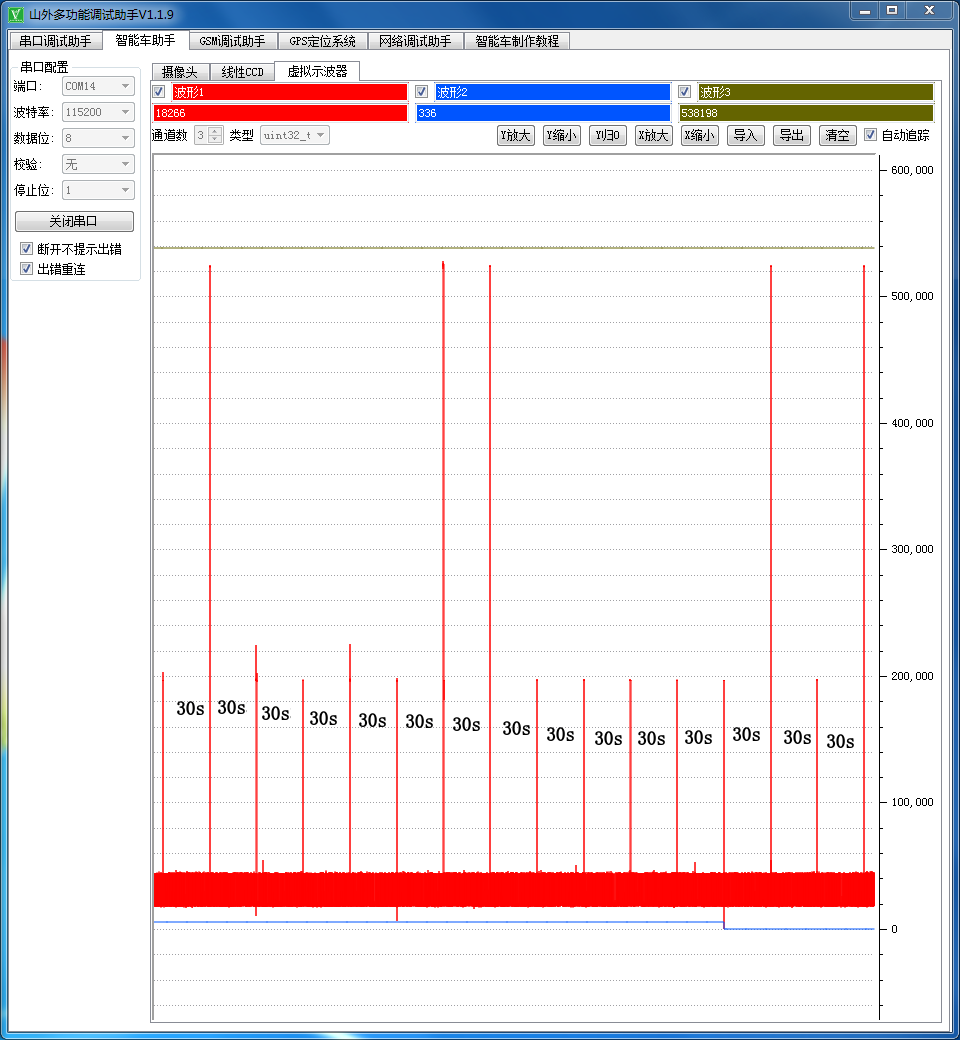Click the 600,000 axis label
Image resolution: width=960 pixels, height=1040 pixels.
pos(912,170)
